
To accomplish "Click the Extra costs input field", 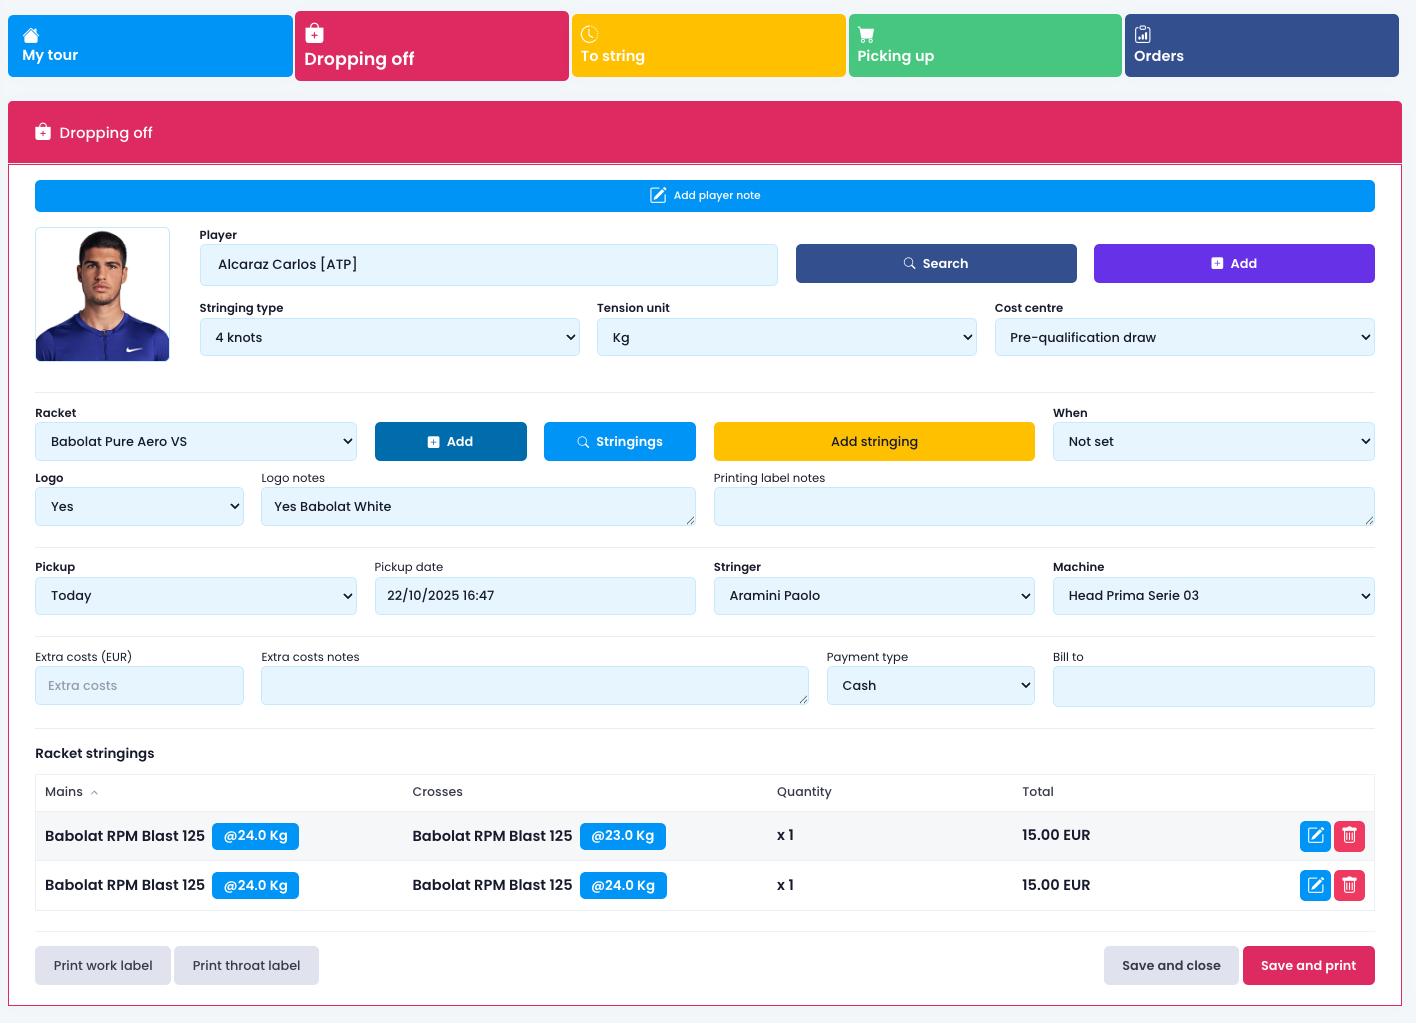I will coord(139,686).
